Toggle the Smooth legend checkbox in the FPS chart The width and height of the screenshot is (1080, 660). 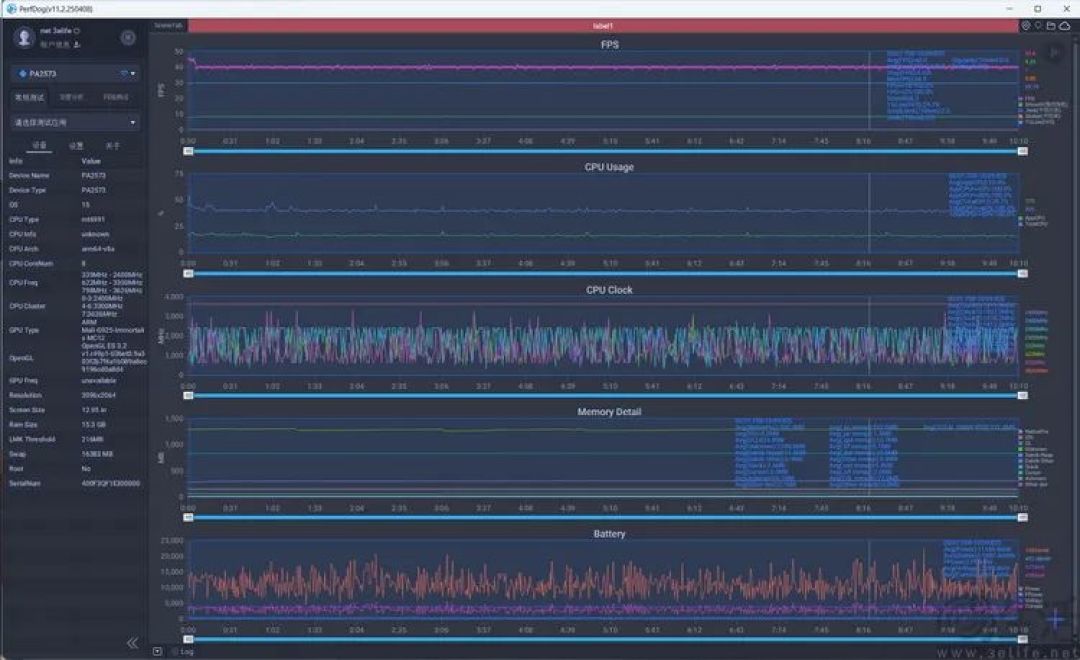pos(1021,105)
